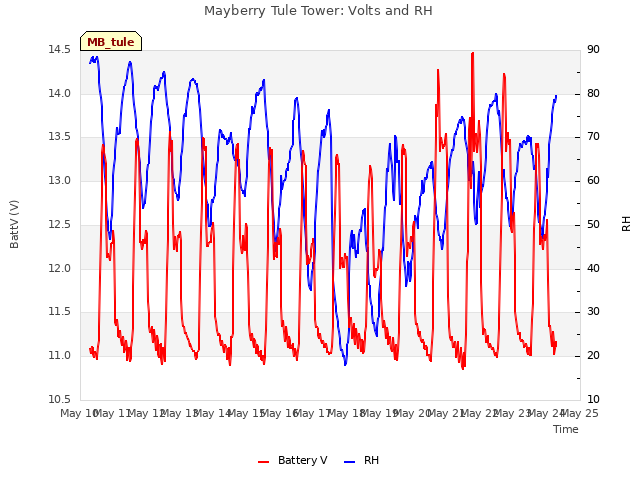Click the 13.0 tick label on left axis

pos(59,180)
